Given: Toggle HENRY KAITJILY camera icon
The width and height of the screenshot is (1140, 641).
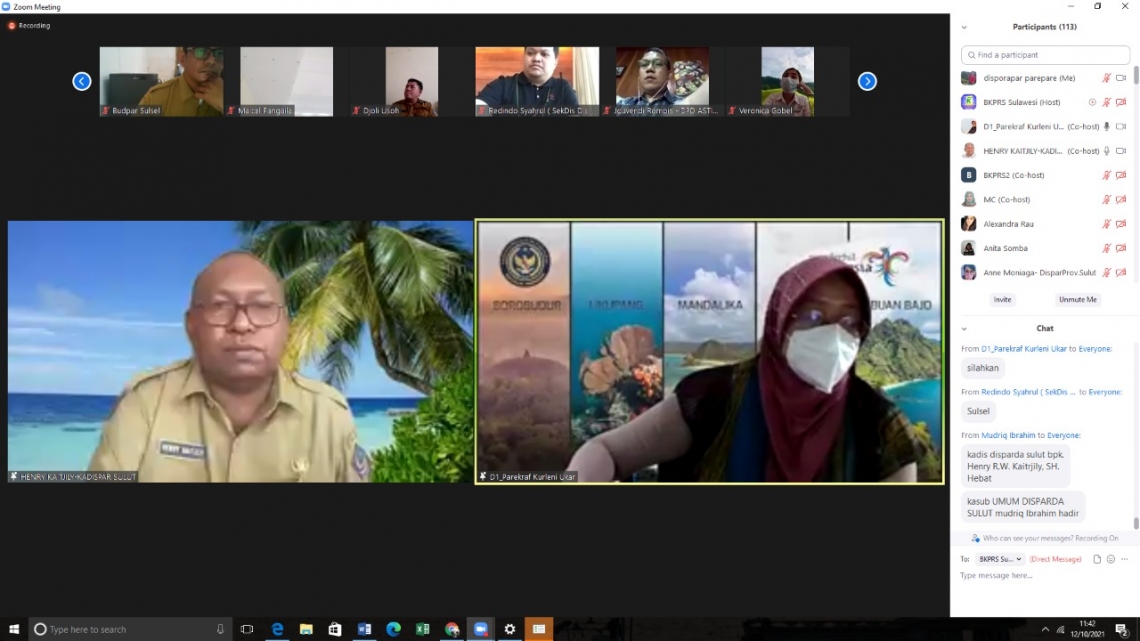Looking at the screenshot, I should coord(1121,151).
